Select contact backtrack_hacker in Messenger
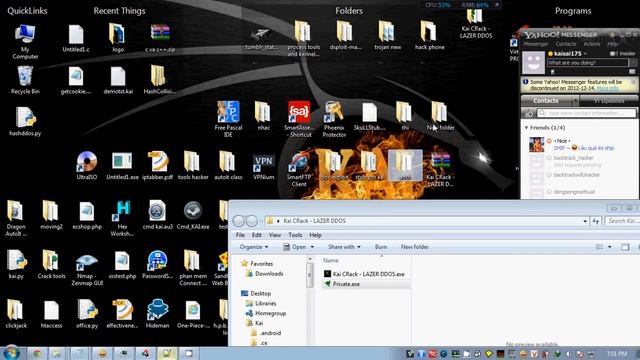This screenshot has width=640, height=360. [x=573, y=158]
